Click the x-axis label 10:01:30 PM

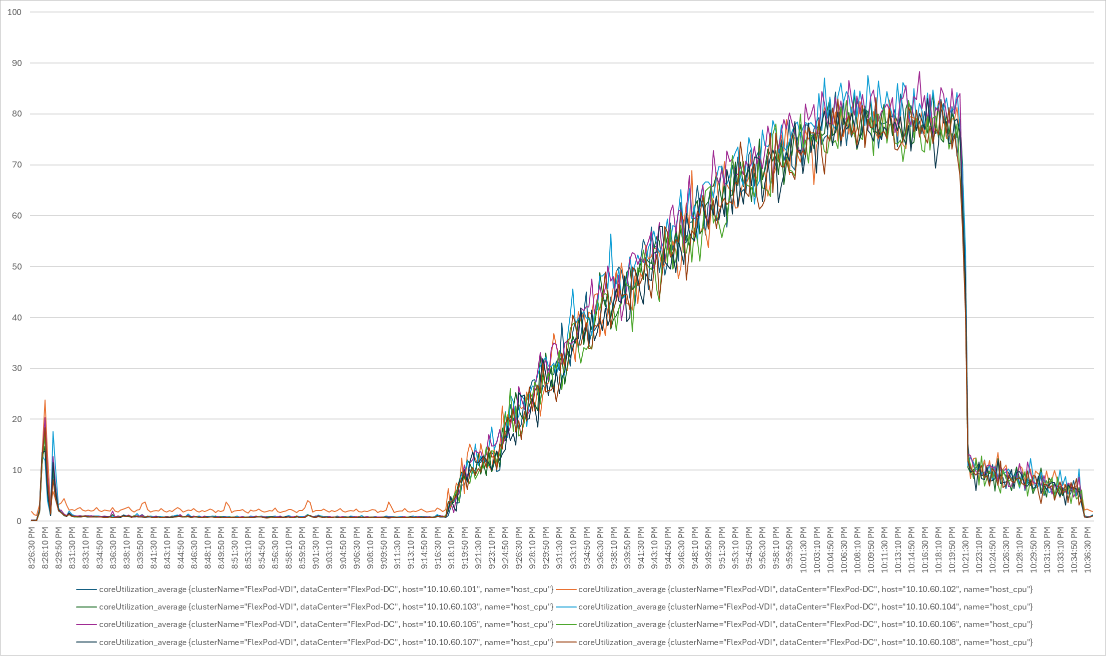[x=803, y=548]
